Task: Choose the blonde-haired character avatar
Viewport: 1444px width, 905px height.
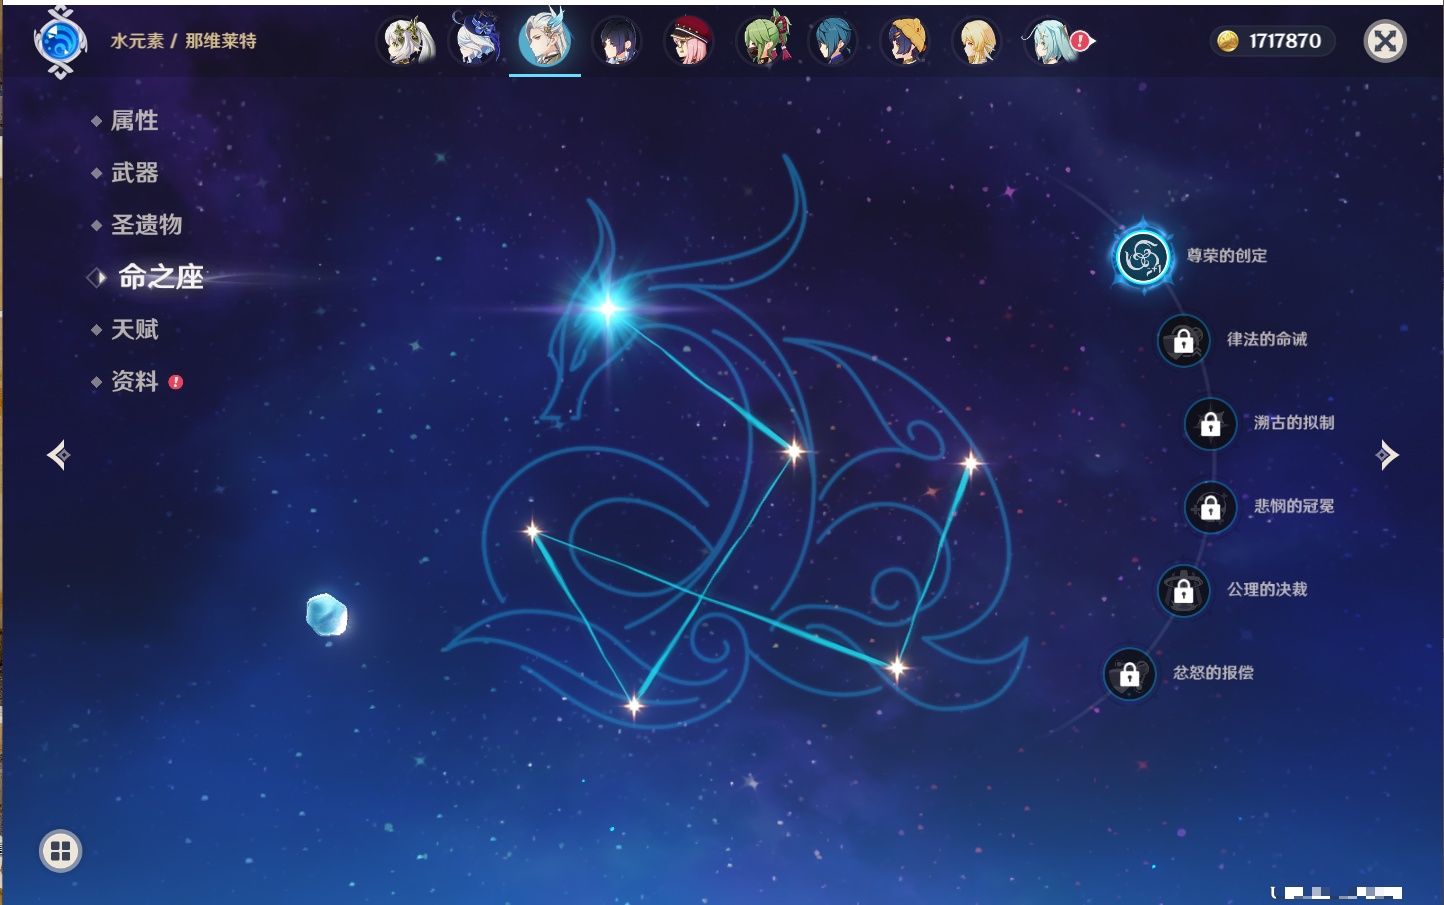Action: click(x=977, y=42)
